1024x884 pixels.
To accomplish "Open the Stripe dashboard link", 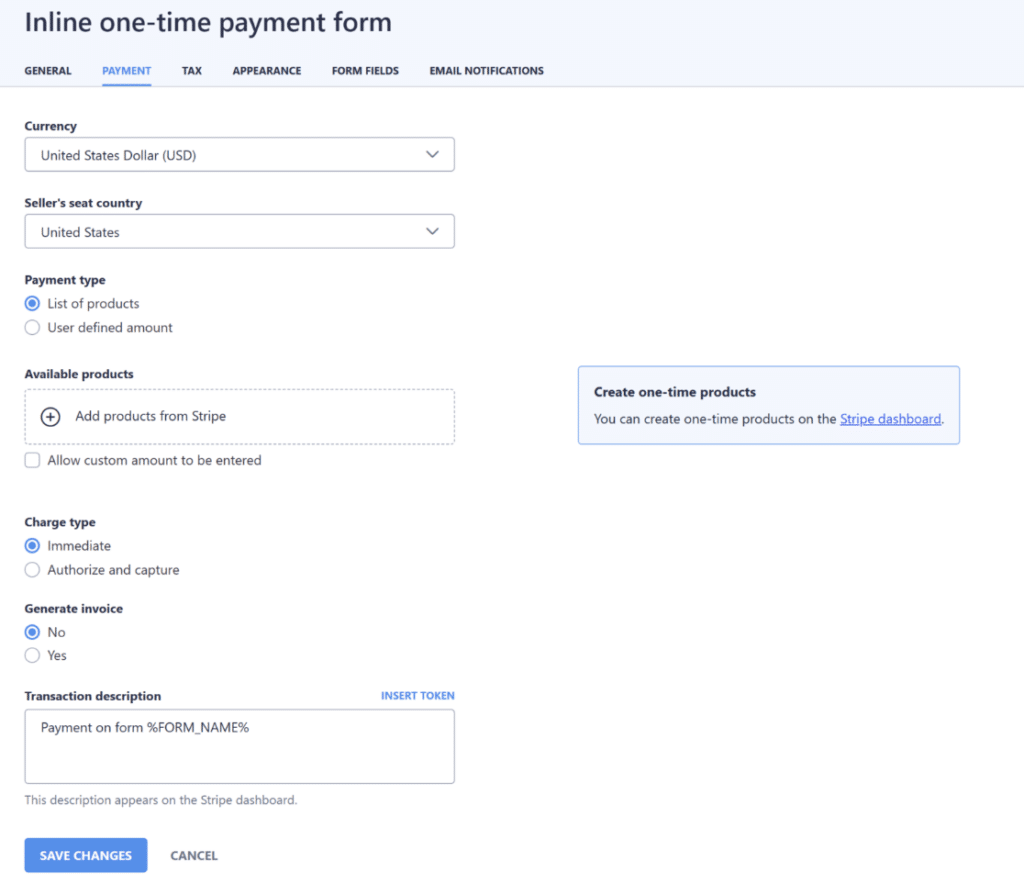I will (889, 419).
